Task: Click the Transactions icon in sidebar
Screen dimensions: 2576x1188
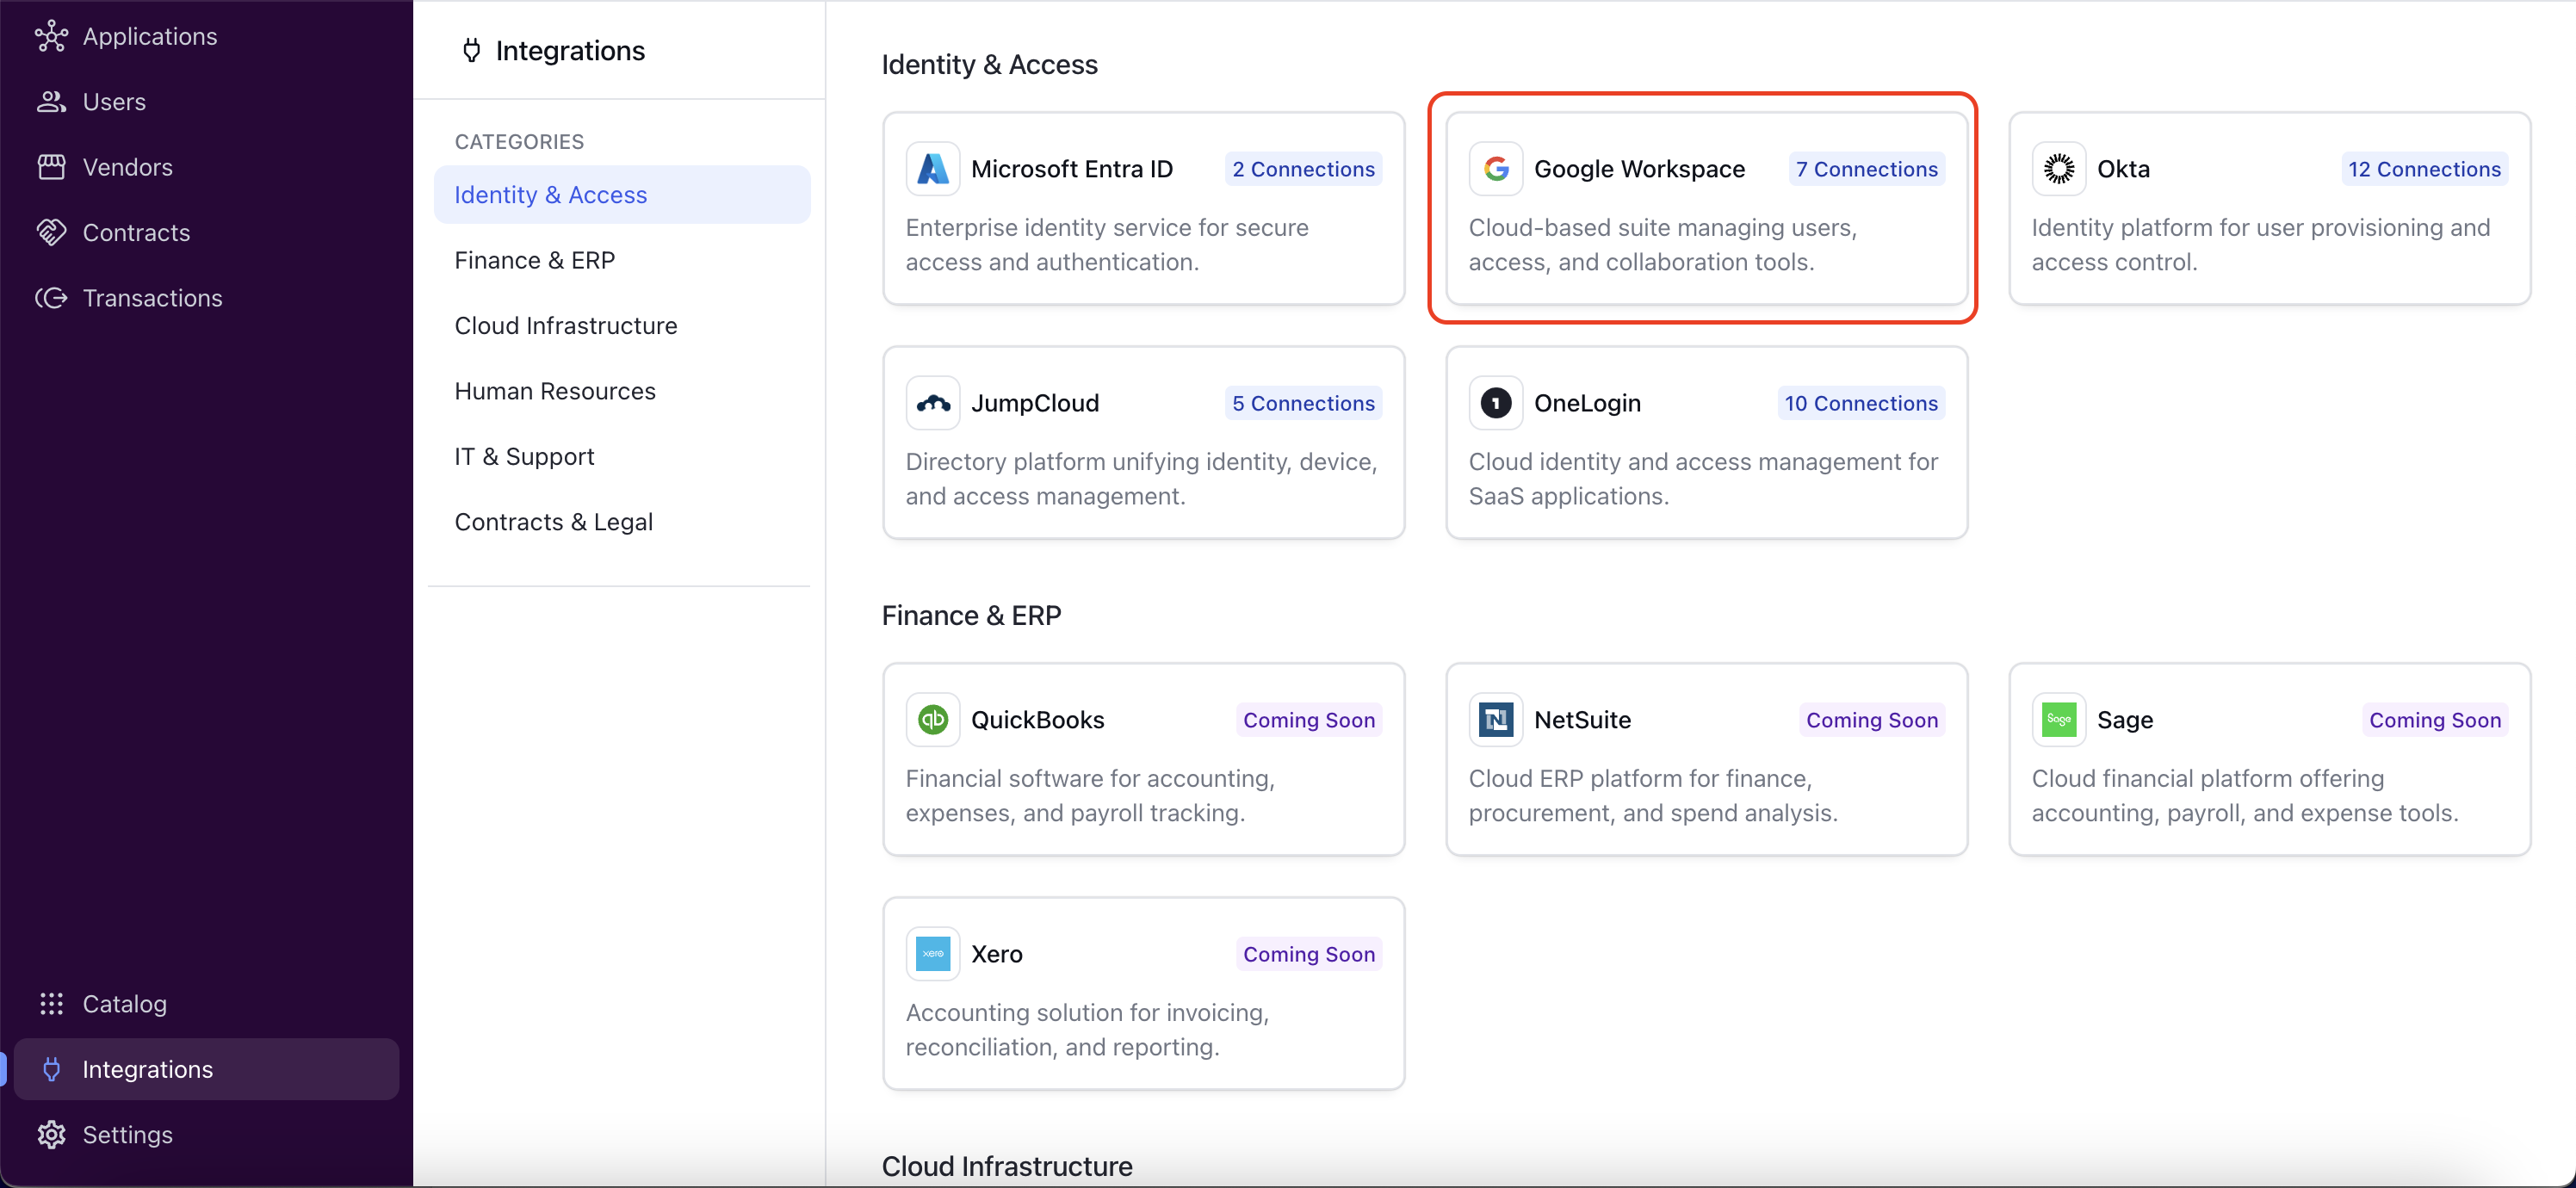Action: tap(51, 298)
